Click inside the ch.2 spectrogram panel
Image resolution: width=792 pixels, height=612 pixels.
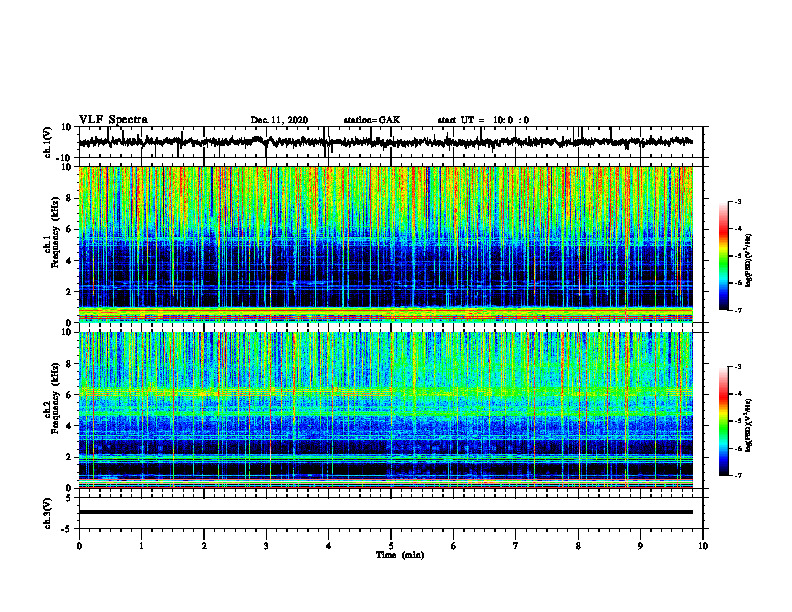tap(385, 410)
